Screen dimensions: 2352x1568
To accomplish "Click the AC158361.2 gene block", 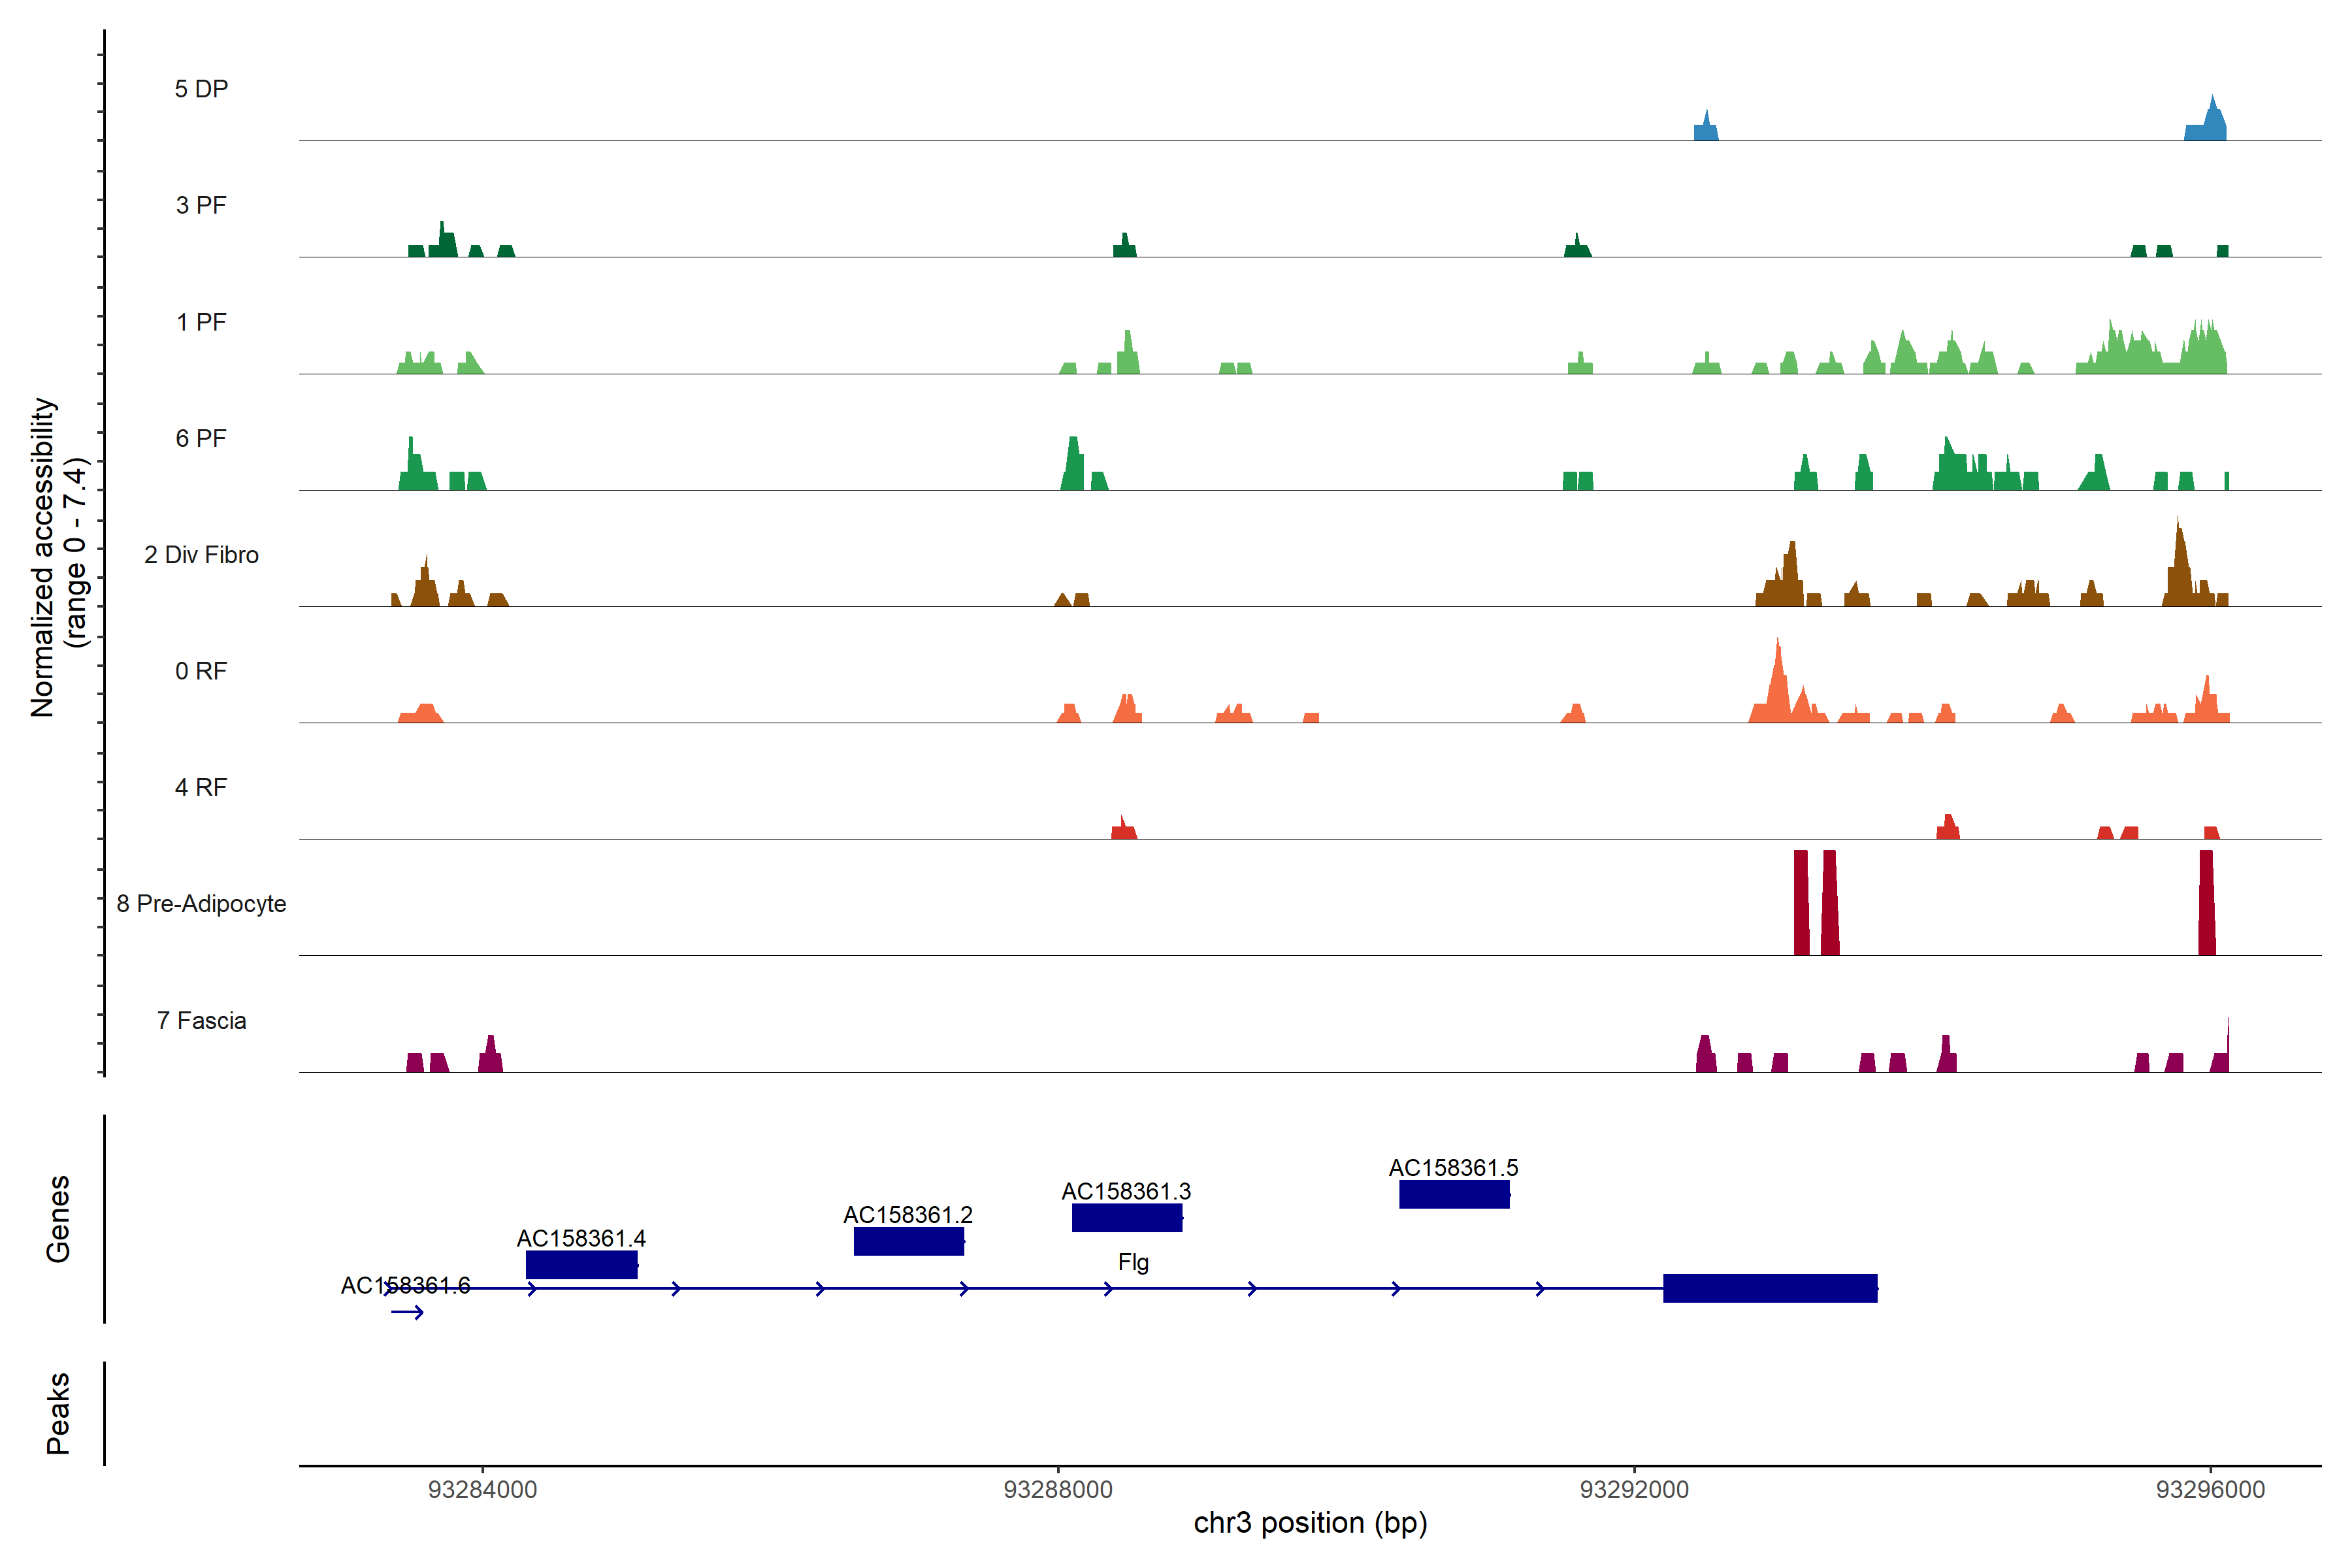I will (x=908, y=1241).
